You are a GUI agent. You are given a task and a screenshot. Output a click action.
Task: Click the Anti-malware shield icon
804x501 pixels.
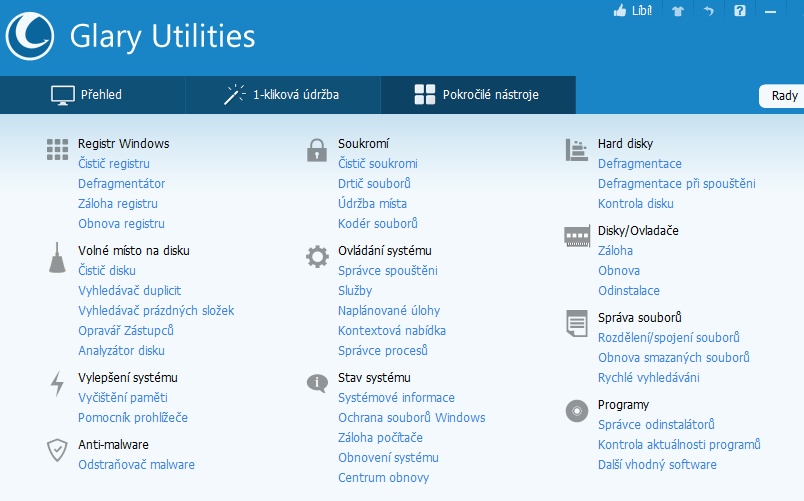57,450
